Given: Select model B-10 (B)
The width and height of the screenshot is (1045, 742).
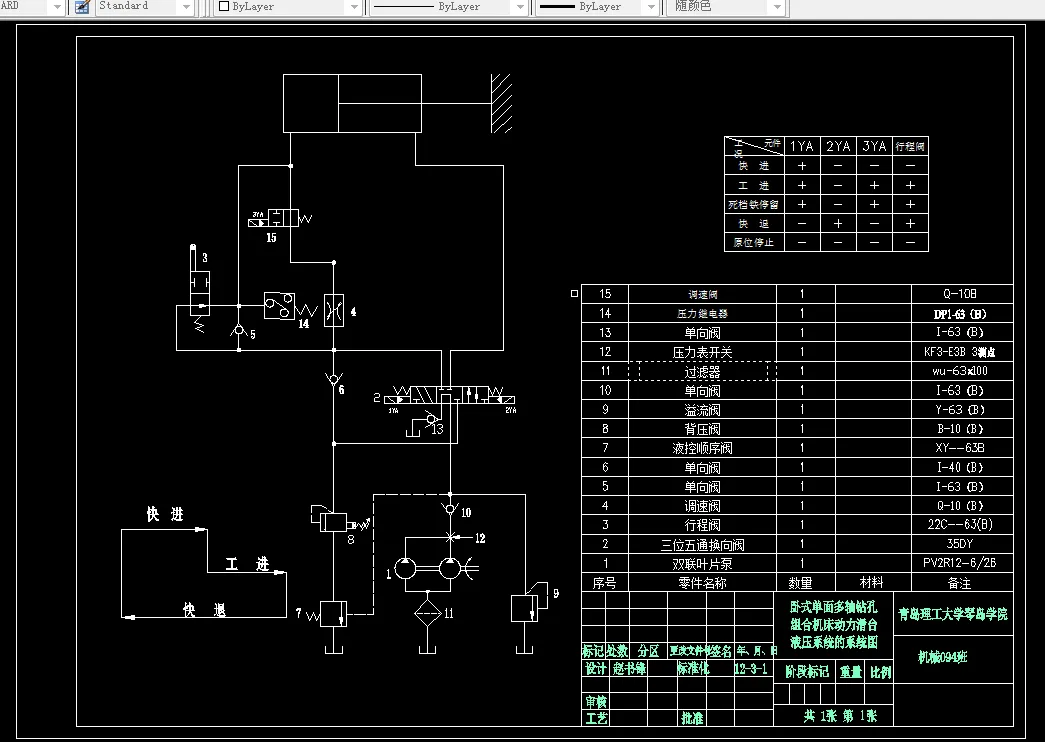Looking at the screenshot, I should (x=960, y=429).
